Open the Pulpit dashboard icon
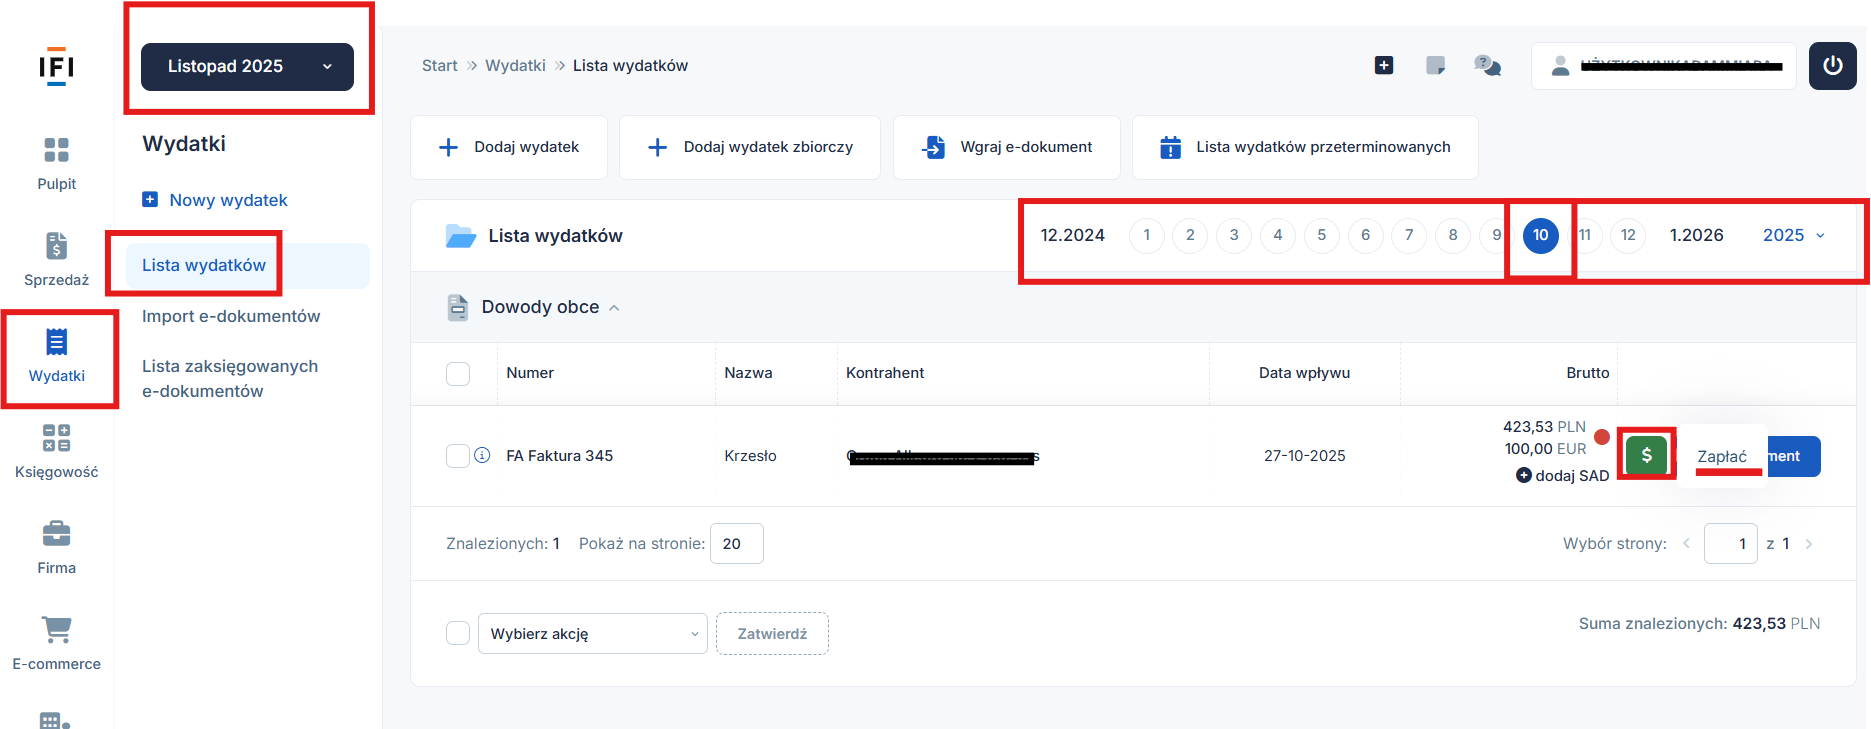 tap(57, 151)
